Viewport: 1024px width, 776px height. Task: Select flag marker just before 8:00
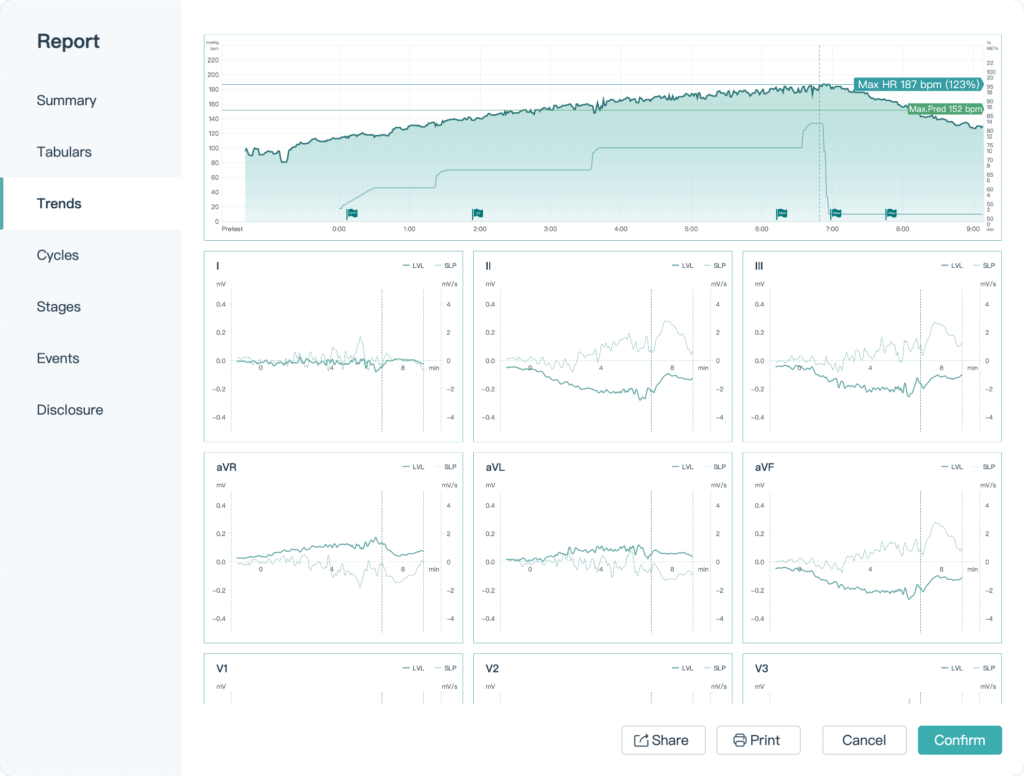click(x=891, y=213)
